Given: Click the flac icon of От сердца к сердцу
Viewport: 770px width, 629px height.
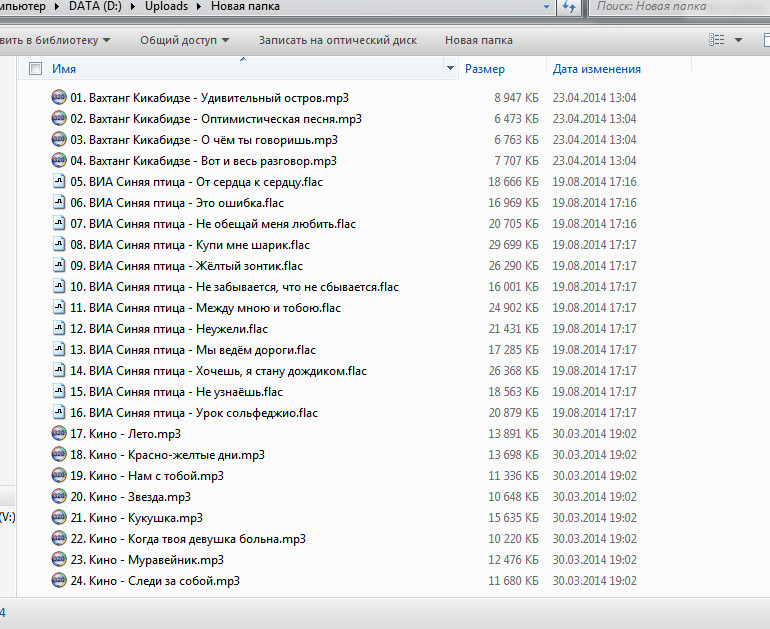Looking at the screenshot, I should coord(59,182).
